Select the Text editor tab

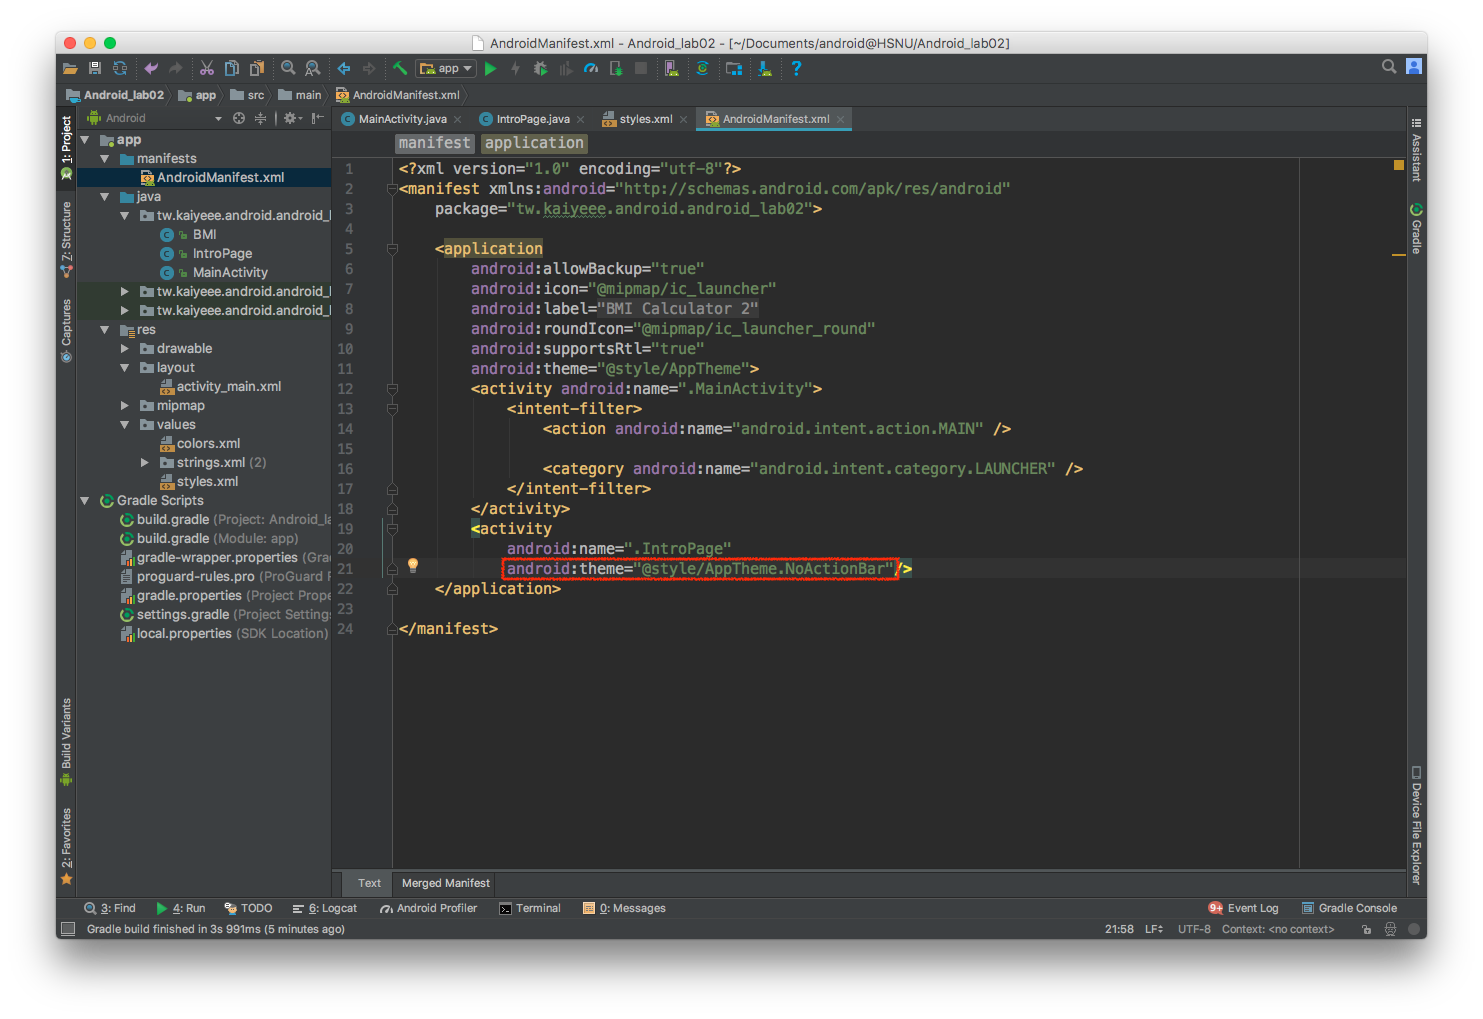[369, 883]
